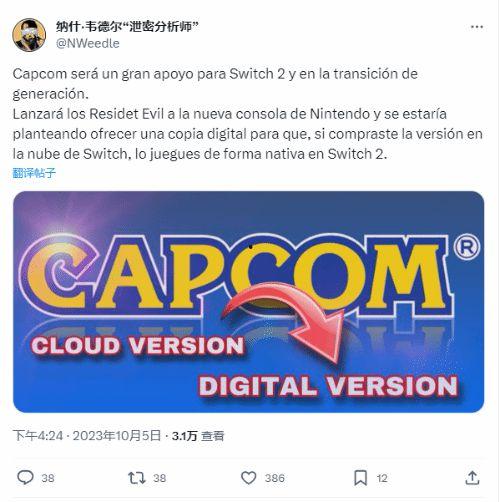
Task: Like the post with heart icon
Action: [249, 478]
